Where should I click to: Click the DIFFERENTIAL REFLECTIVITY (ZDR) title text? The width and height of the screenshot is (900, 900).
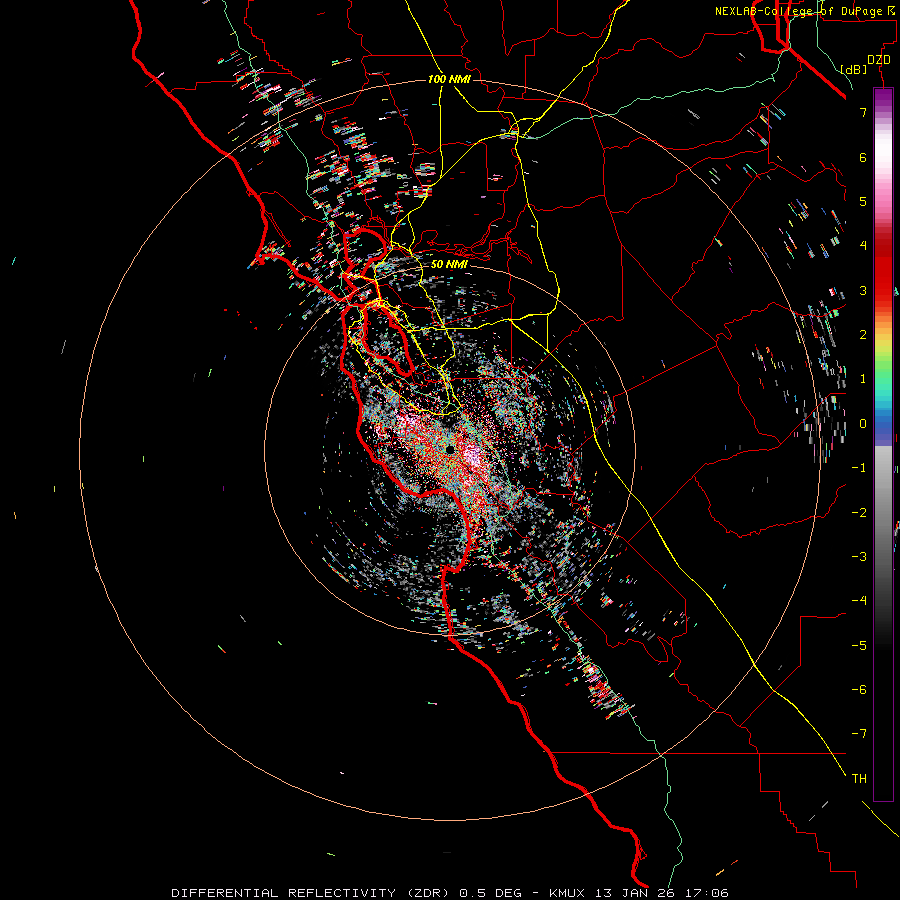point(313,893)
